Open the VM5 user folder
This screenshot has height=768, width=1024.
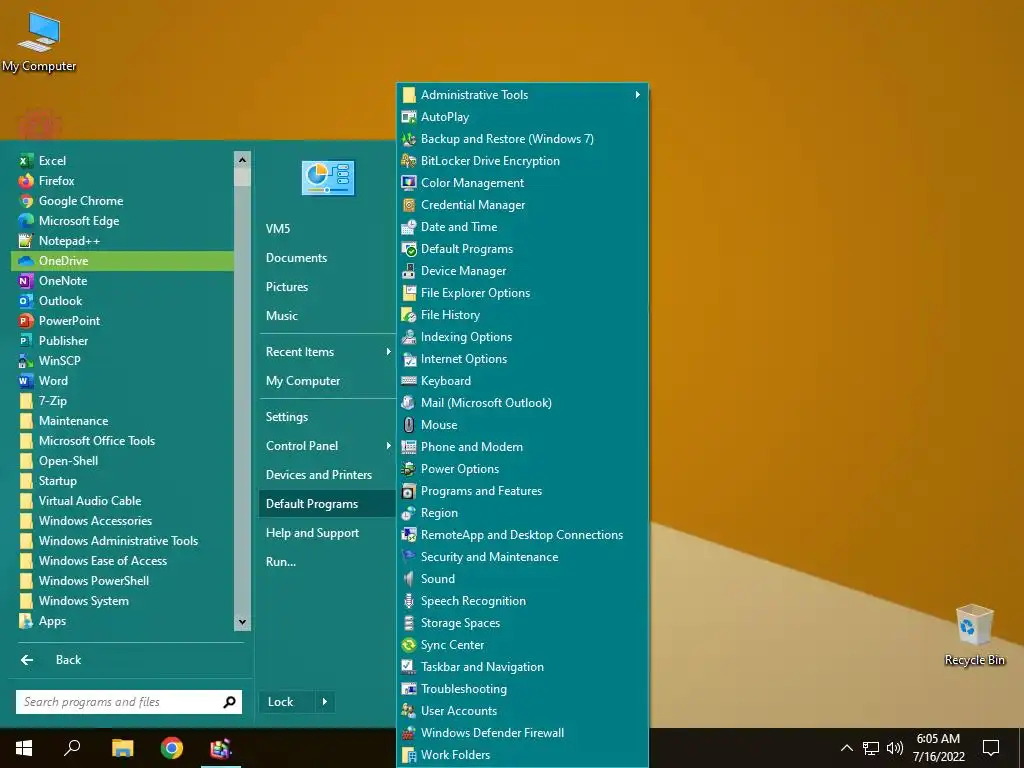click(x=327, y=229)
